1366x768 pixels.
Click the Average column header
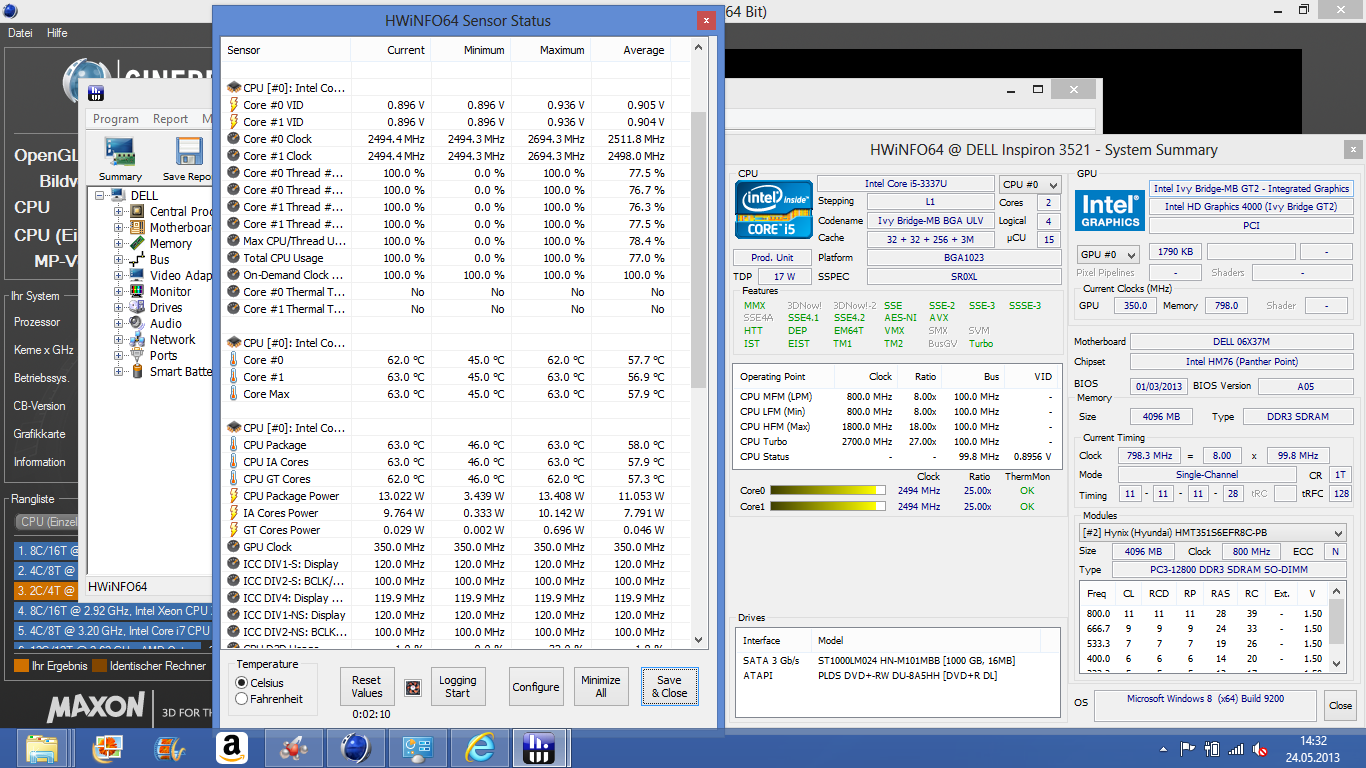tap(631, 50)
